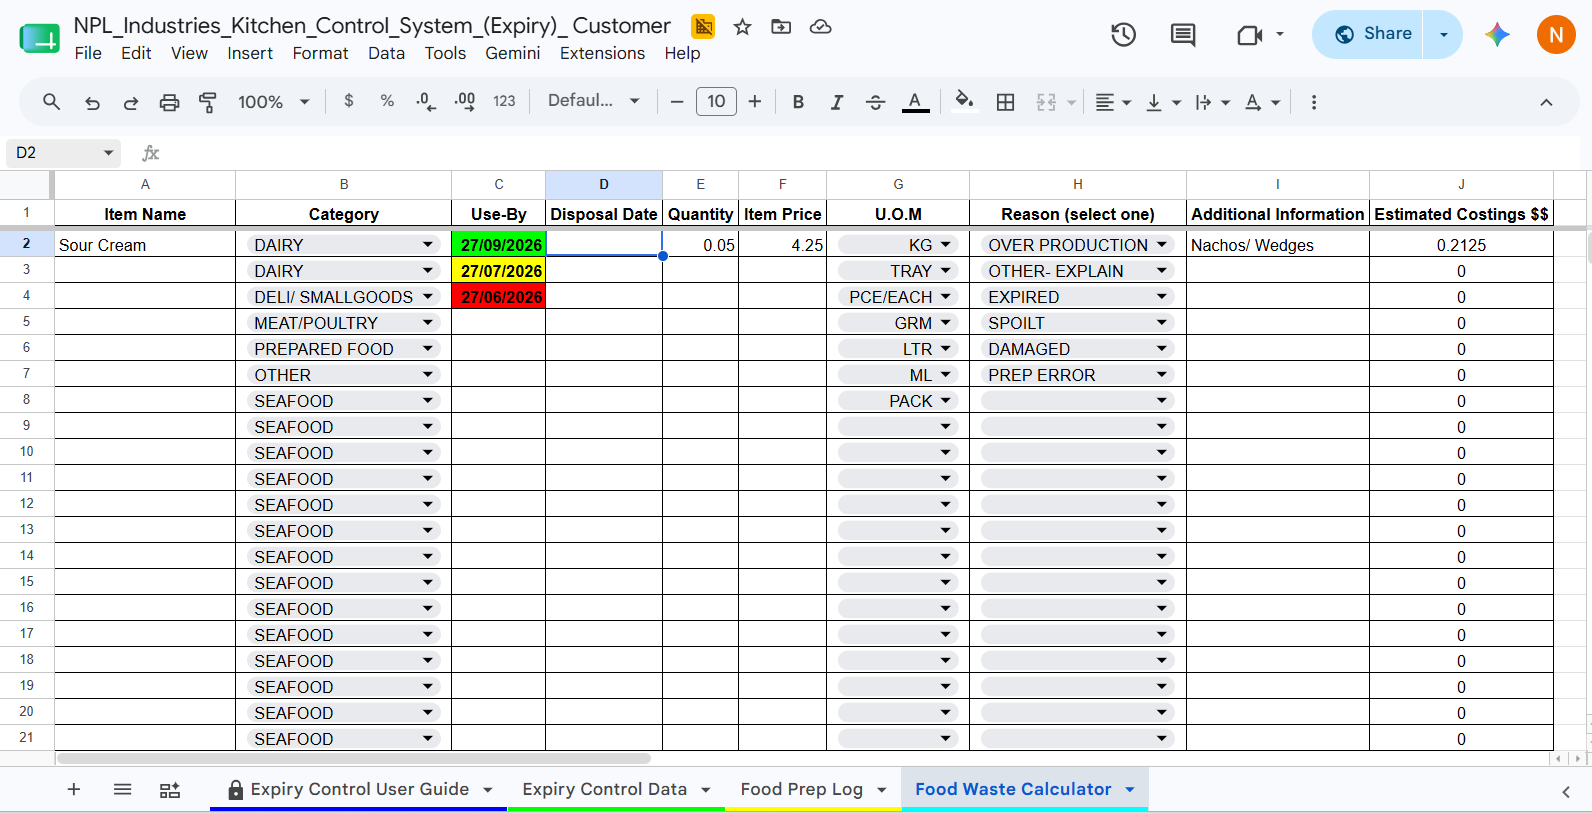1592x814 pixels.
Task: Open the Data menu
Action: tap(386, 53)
